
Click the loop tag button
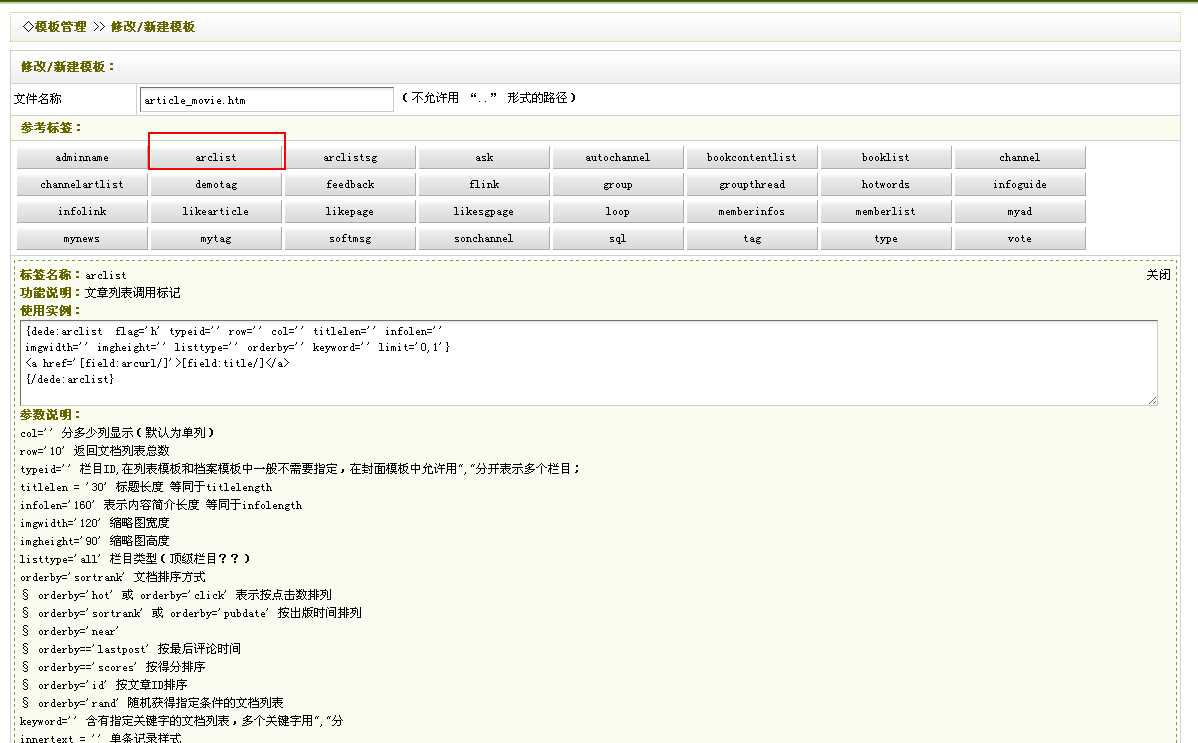618,212
